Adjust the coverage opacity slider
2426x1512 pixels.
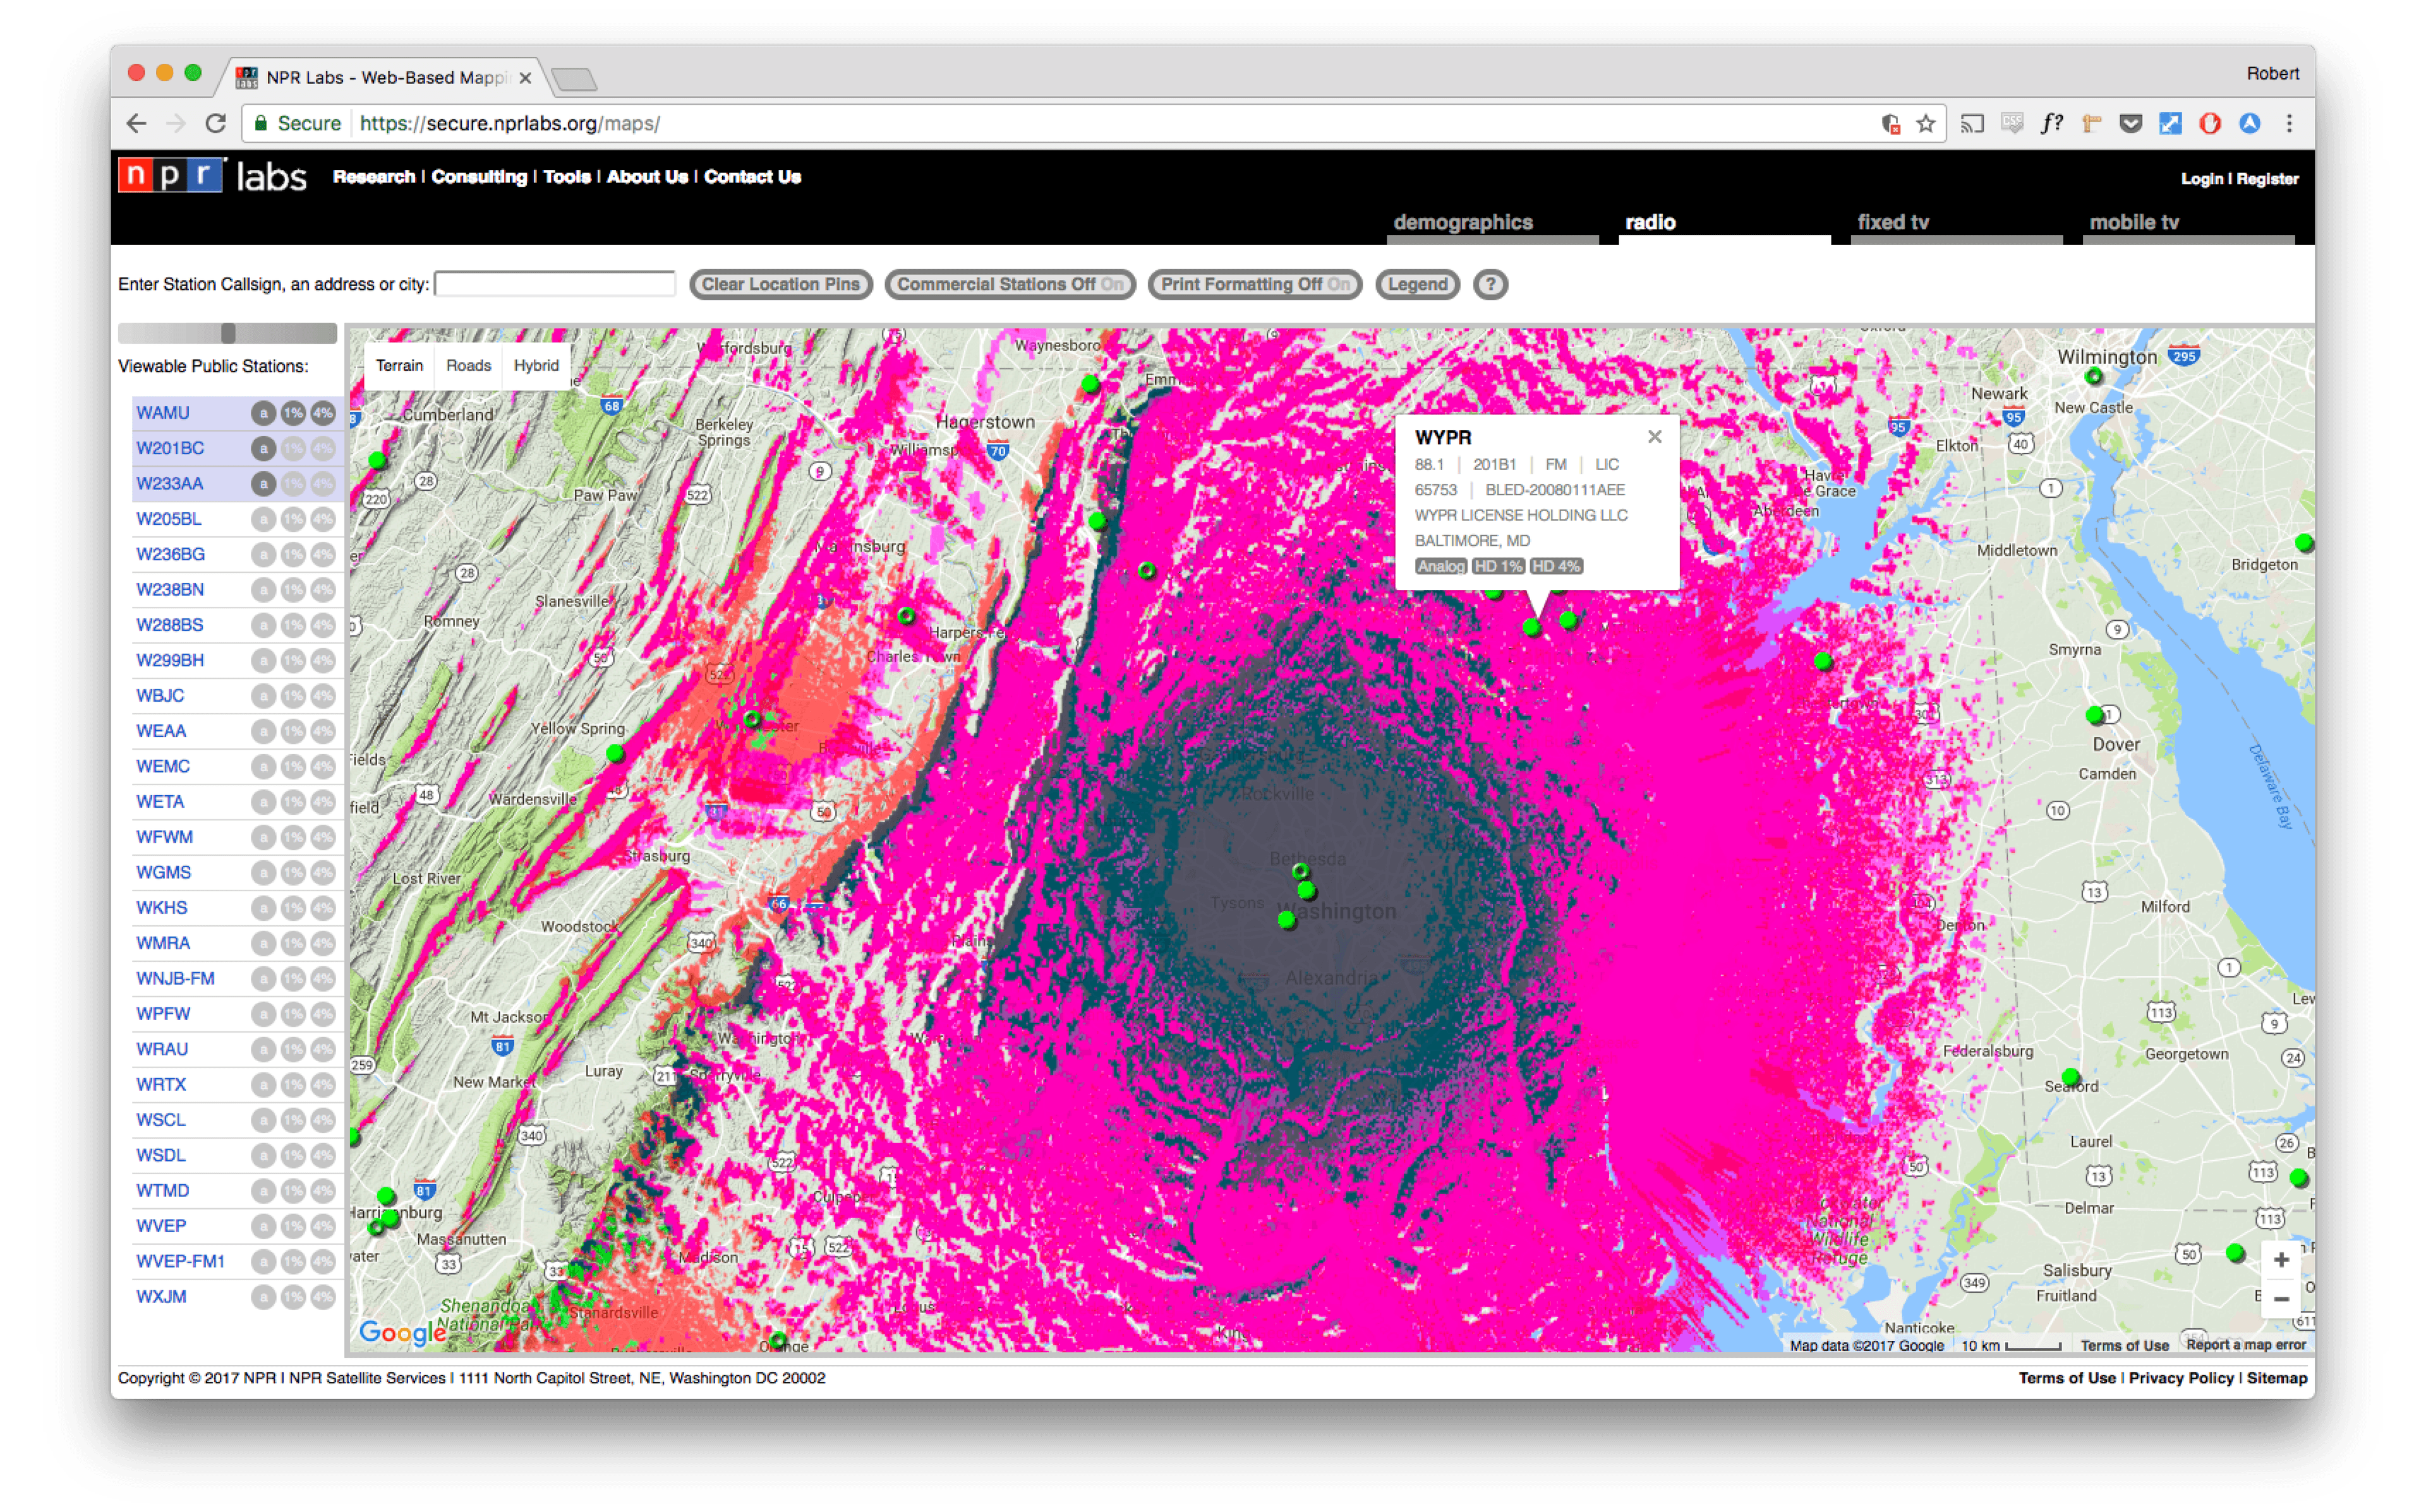228,332
